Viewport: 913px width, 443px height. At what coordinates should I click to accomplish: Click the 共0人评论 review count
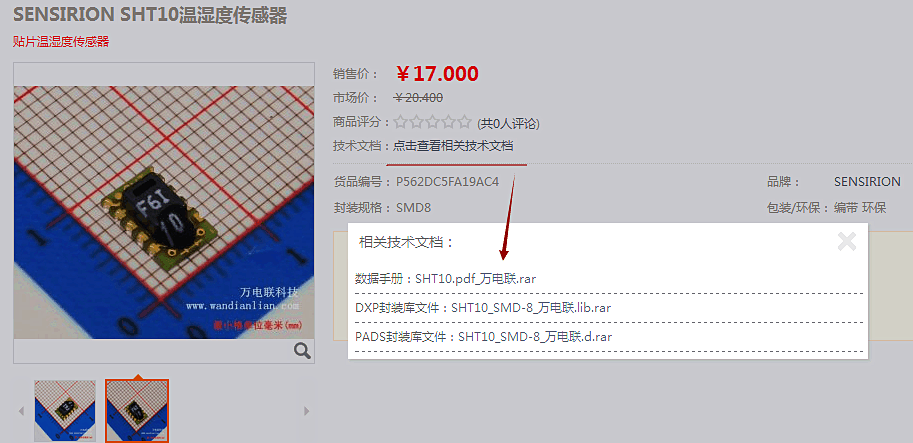508,123
